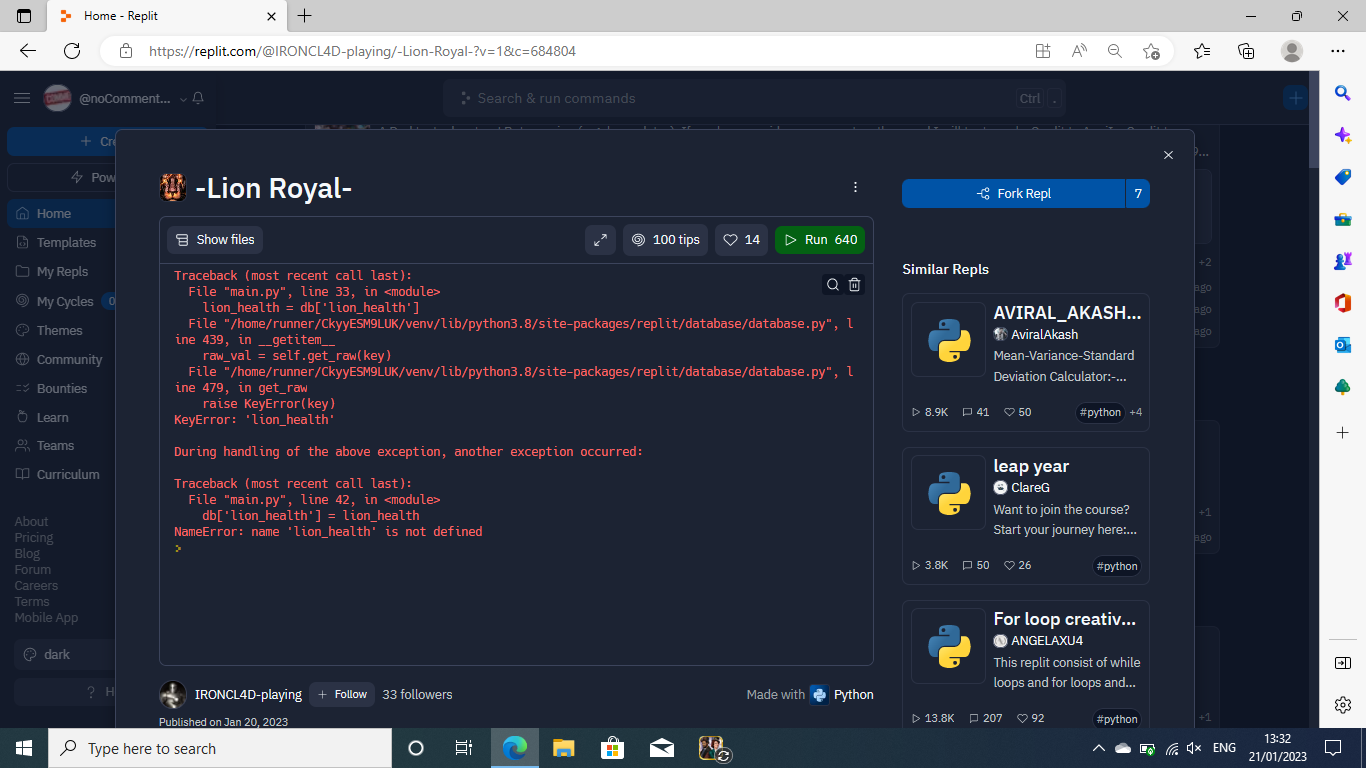Open Edge sidebar search icon
This screenshot has width=1366, height=768.
tap(1343, 93)
